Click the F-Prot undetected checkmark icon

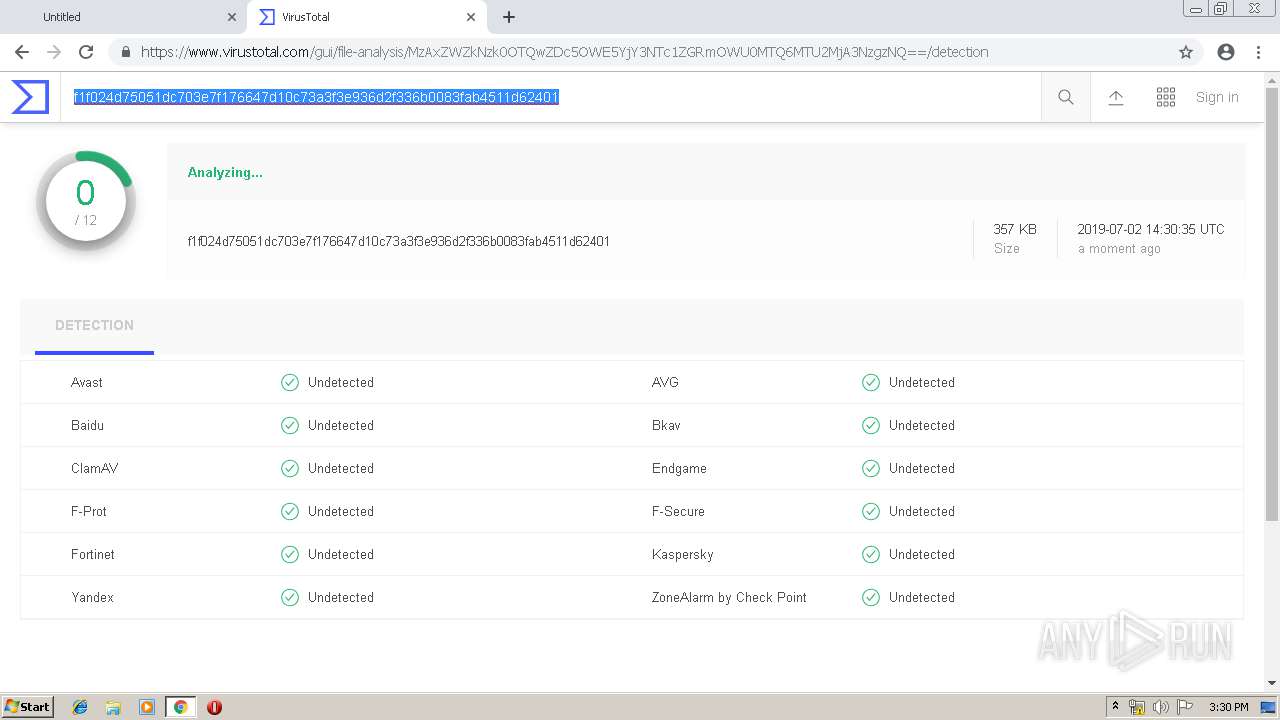290,511
